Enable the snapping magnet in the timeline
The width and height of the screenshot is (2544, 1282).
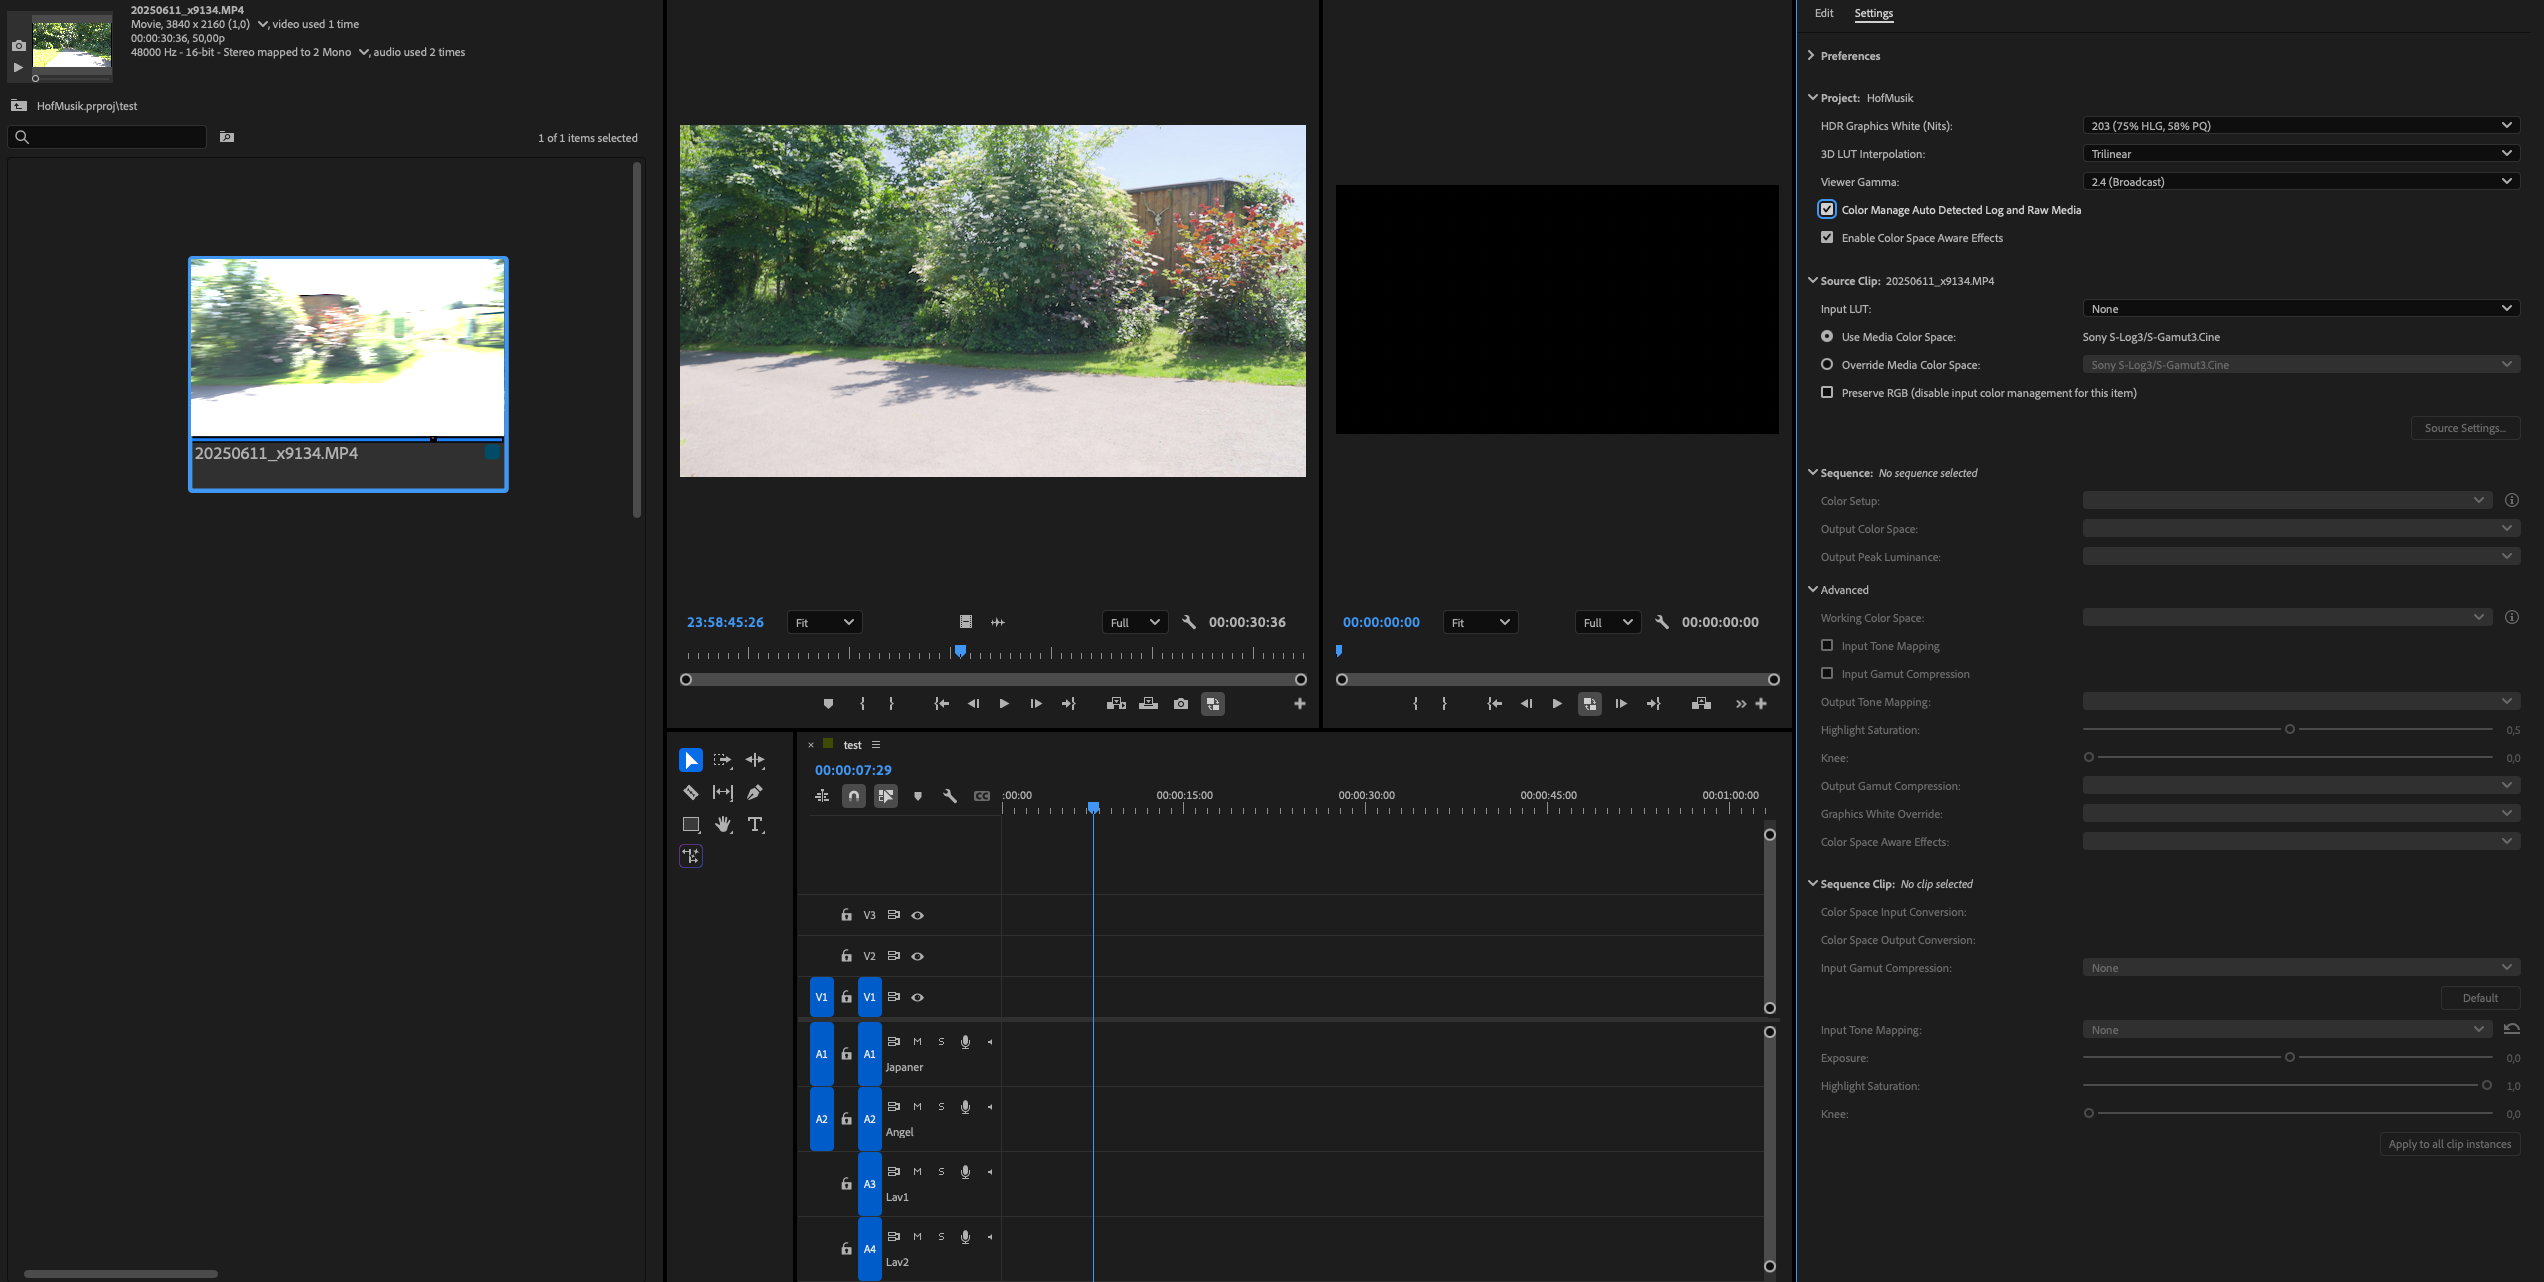click(854, 796)
